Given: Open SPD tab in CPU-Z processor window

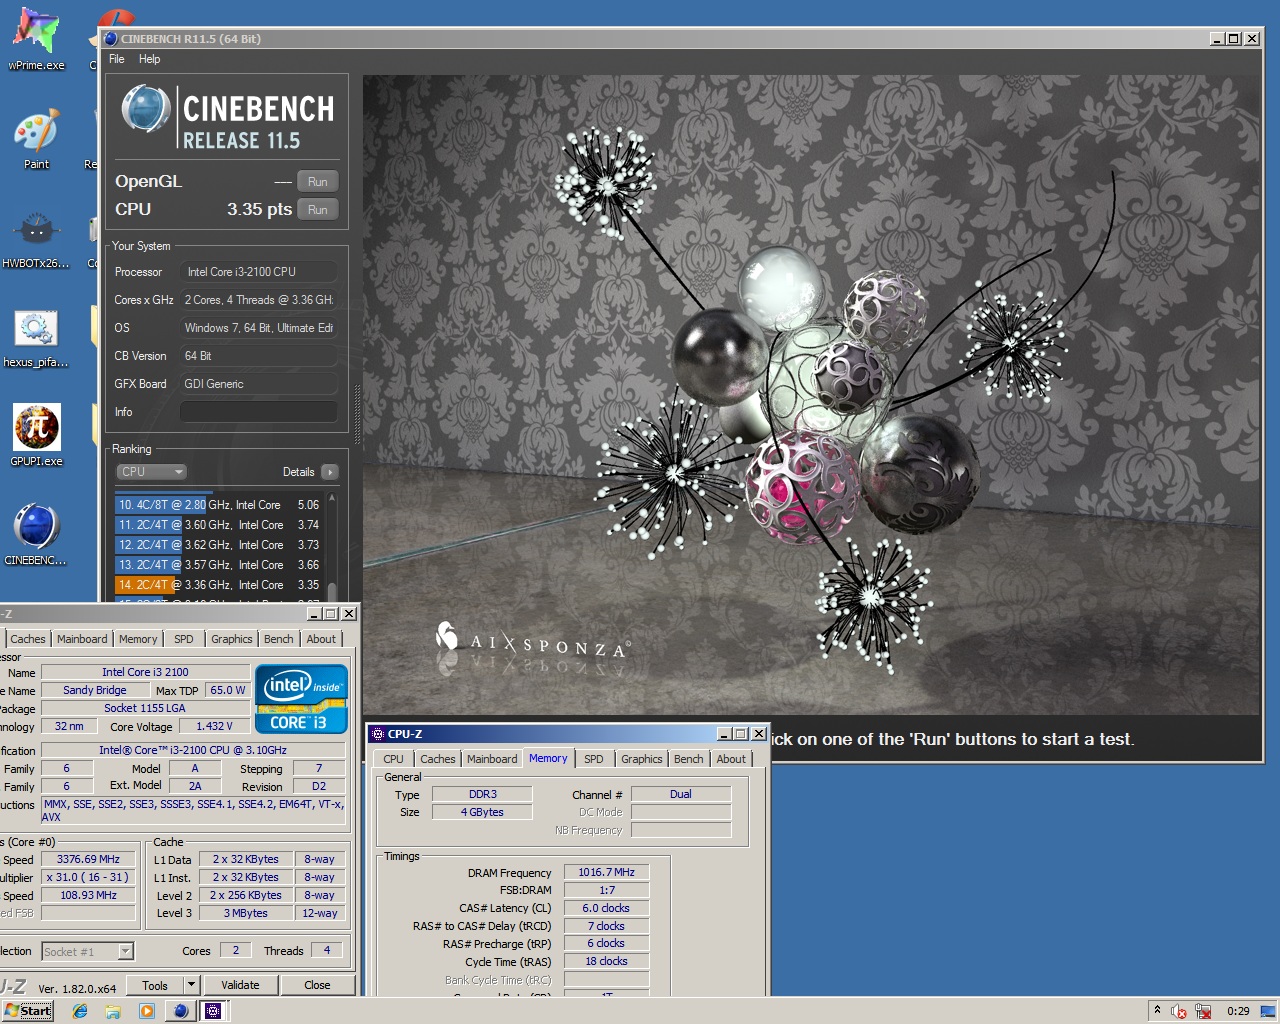Looking at the screenshot, I should (184, 639).
